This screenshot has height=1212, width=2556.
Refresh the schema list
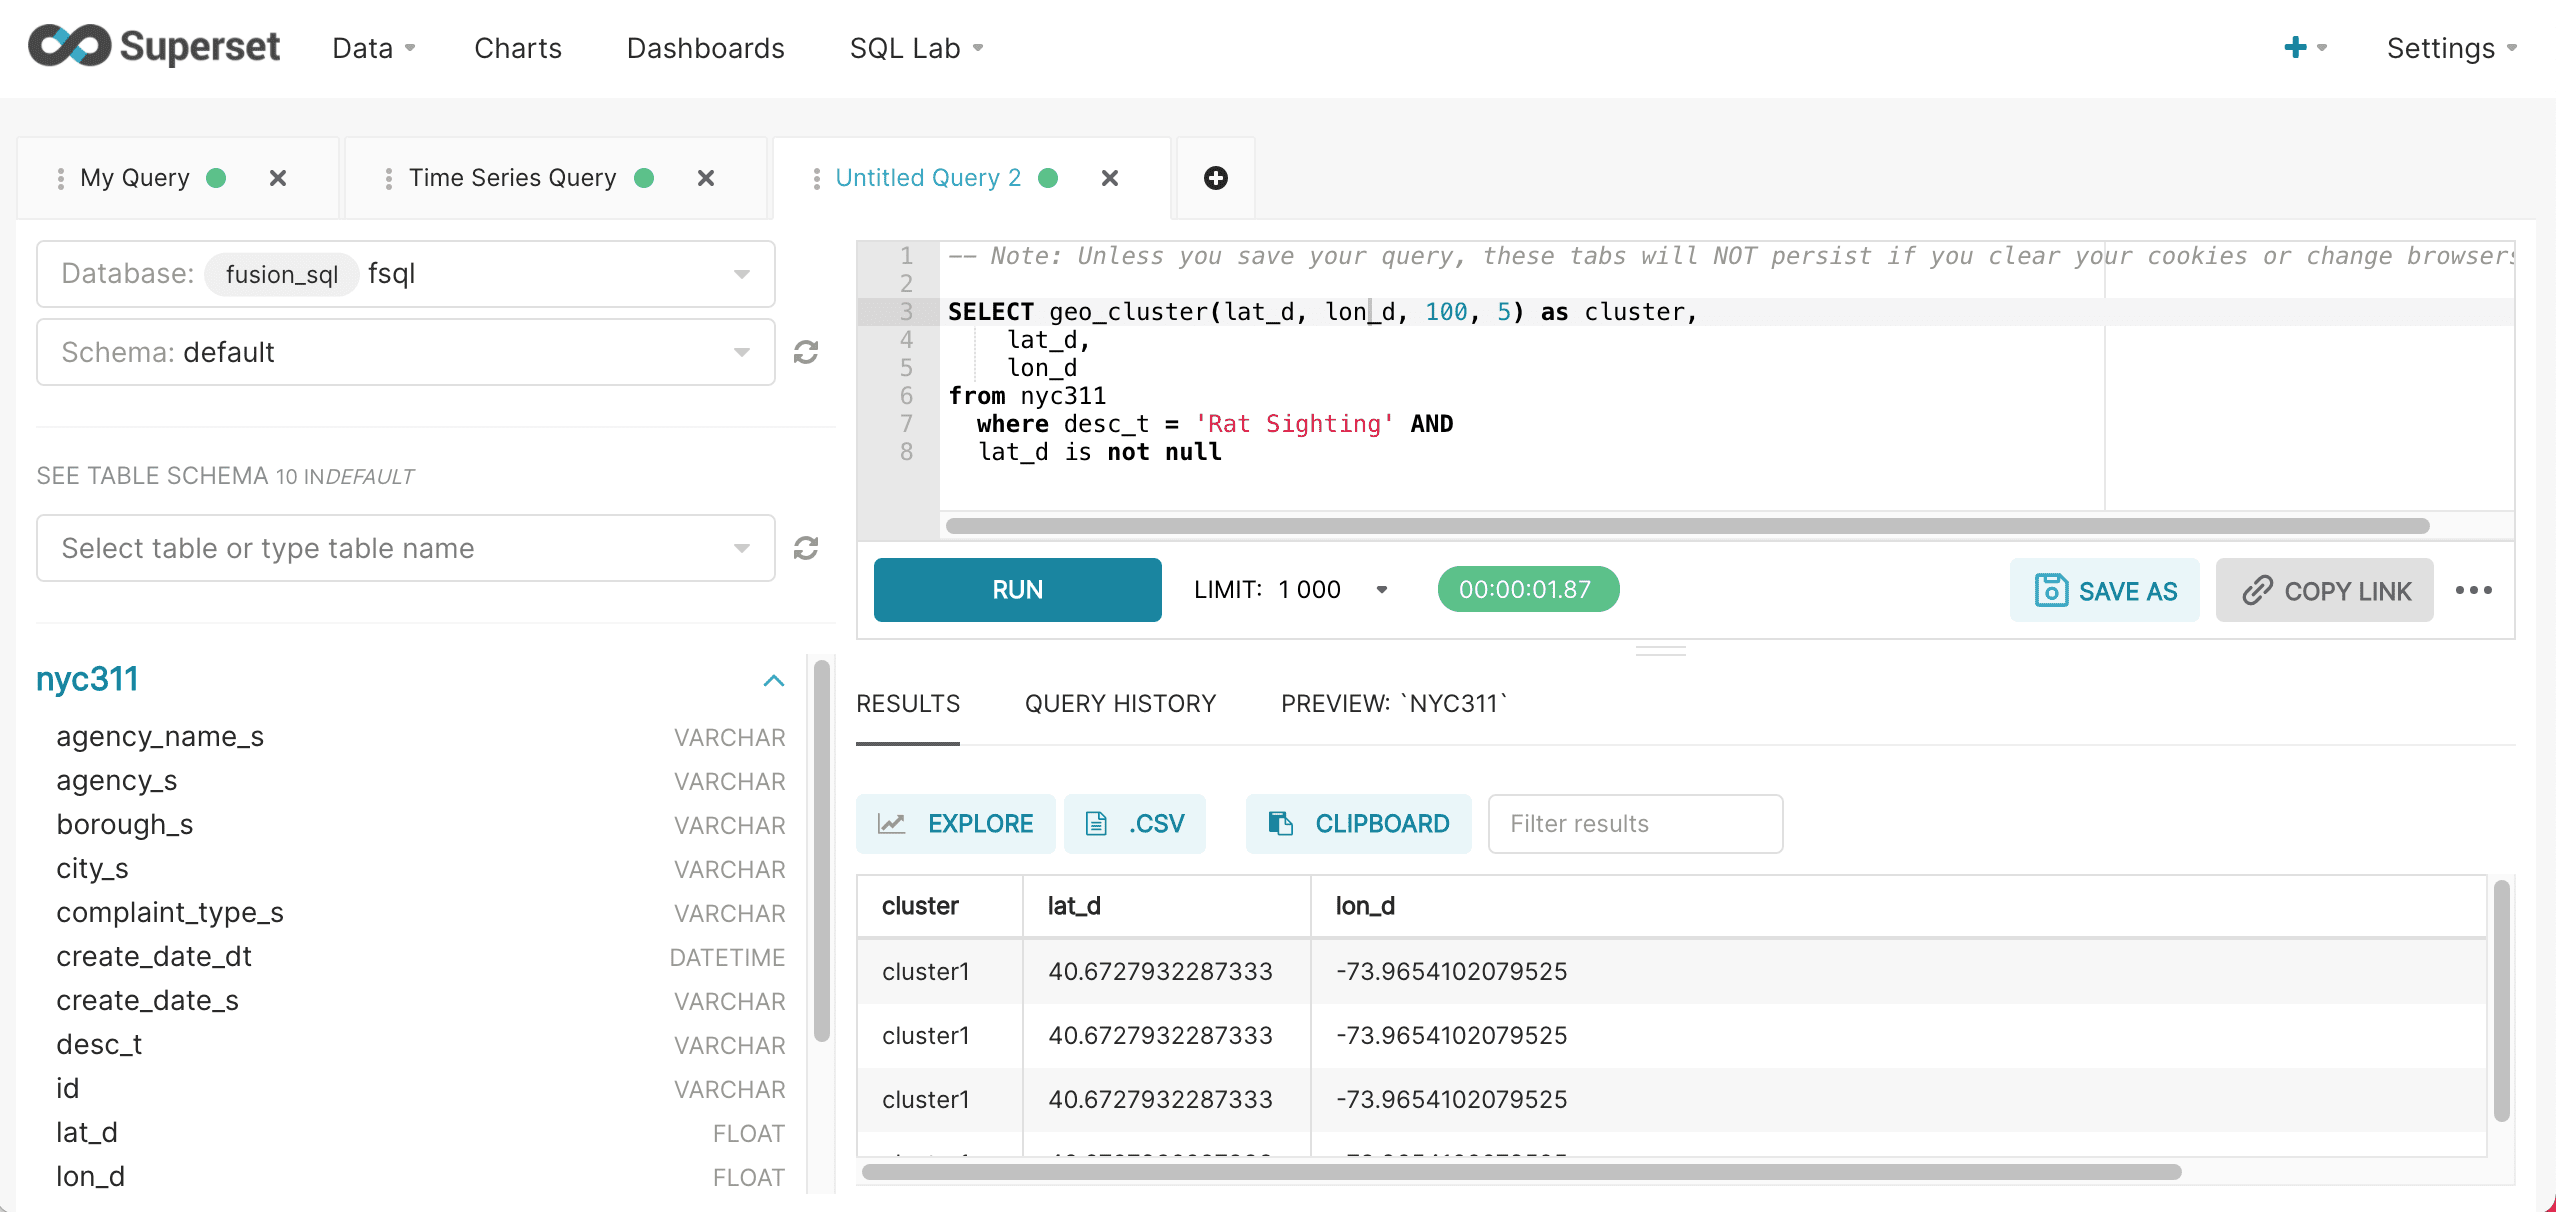(806, 352)
